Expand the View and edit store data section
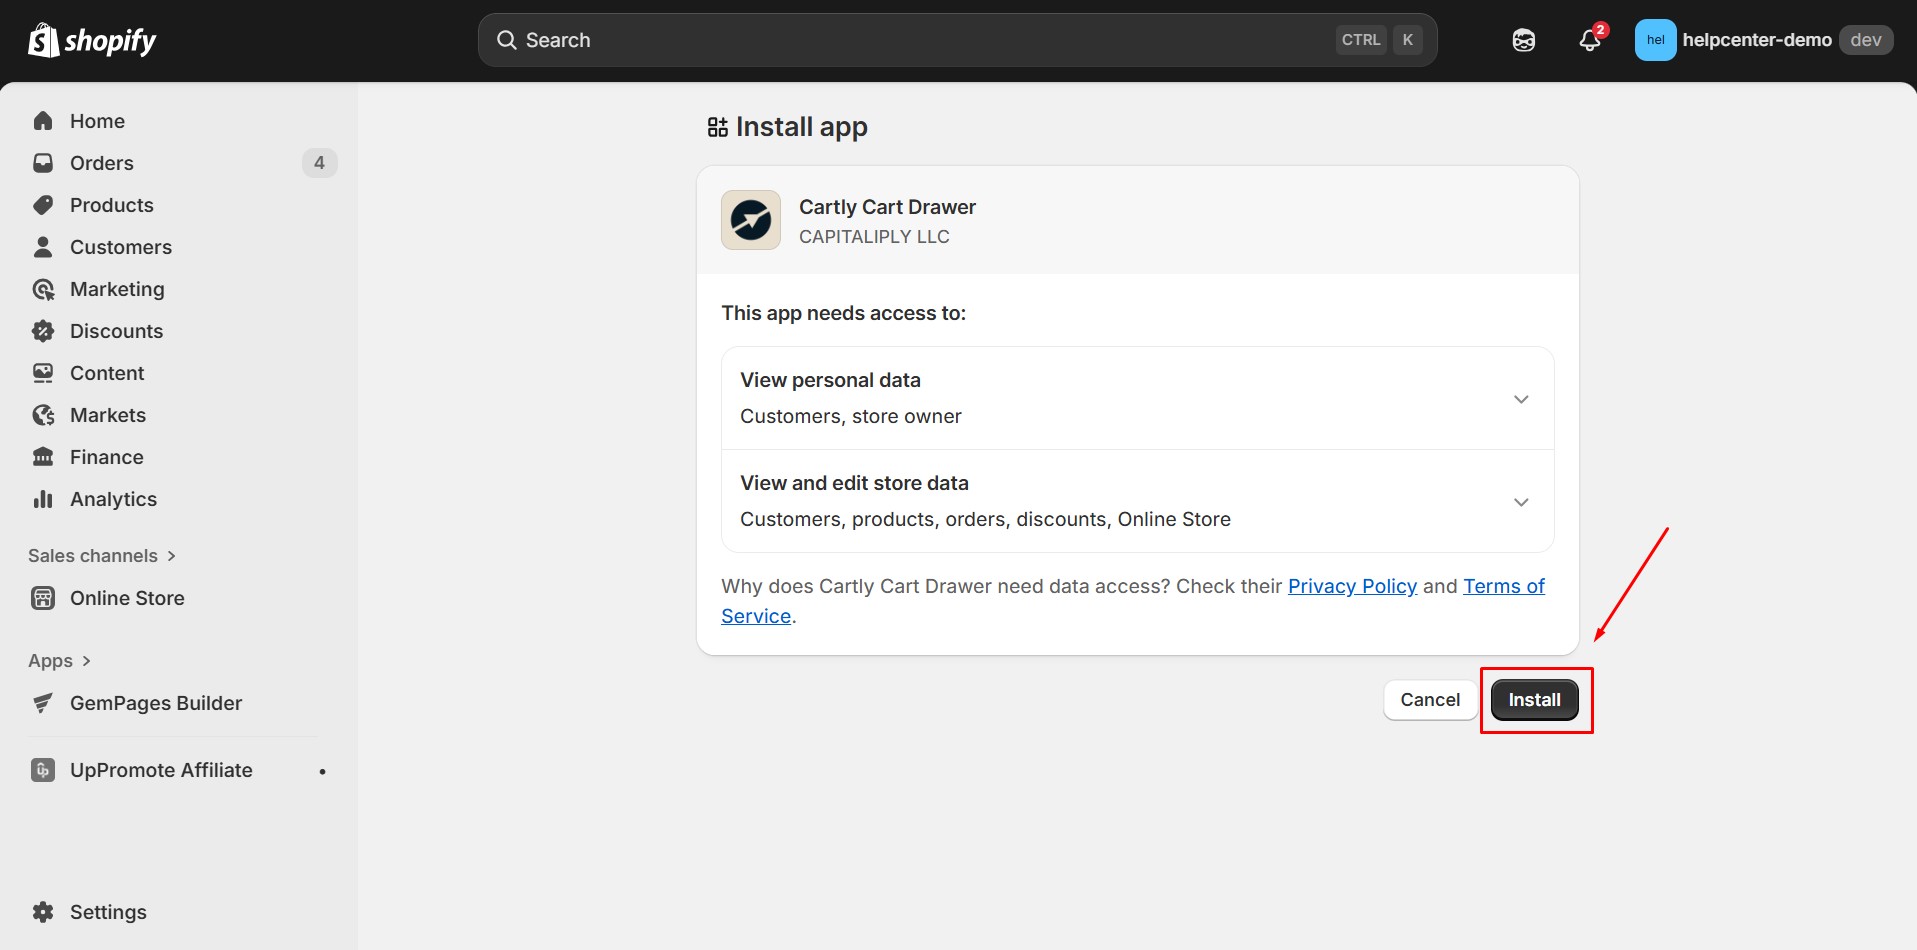Image resolution: width=1917 pixels, height=950 pixels. (1520, 501)
